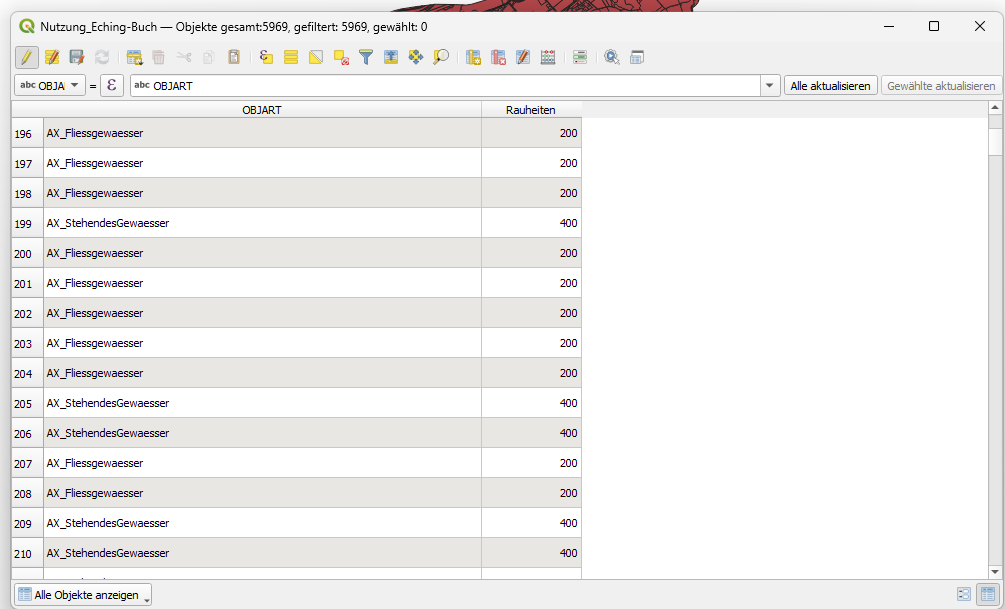This screenshot has width=1005, height=609.
Task: Click the zoom map to selected rows icon
Action: (x=441, y=57)
